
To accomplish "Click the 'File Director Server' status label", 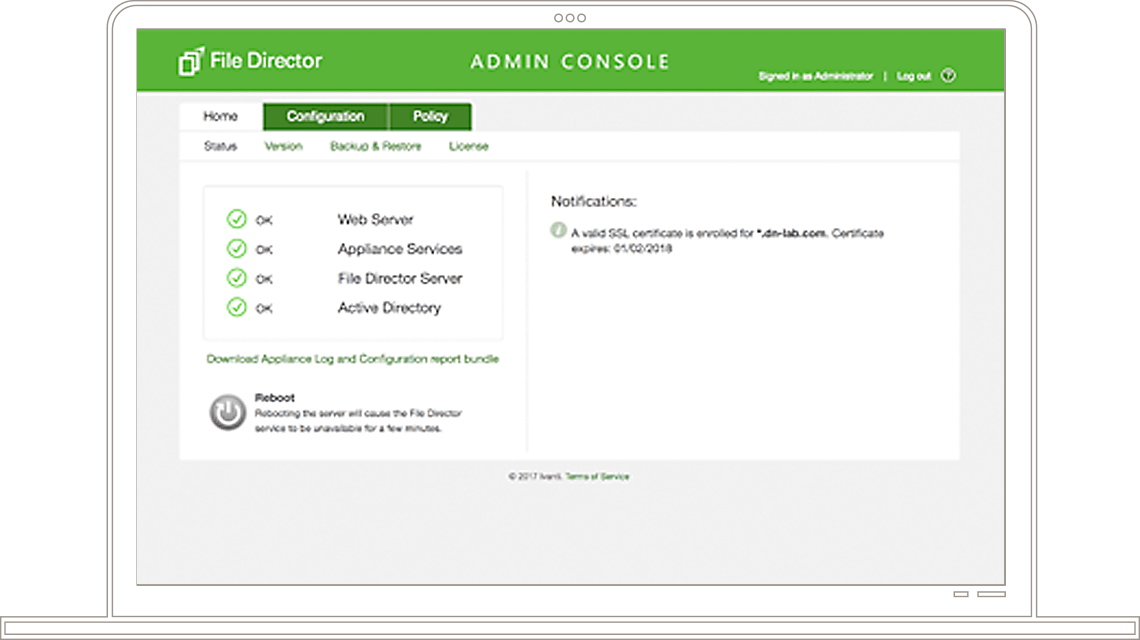I will (400, 279).
